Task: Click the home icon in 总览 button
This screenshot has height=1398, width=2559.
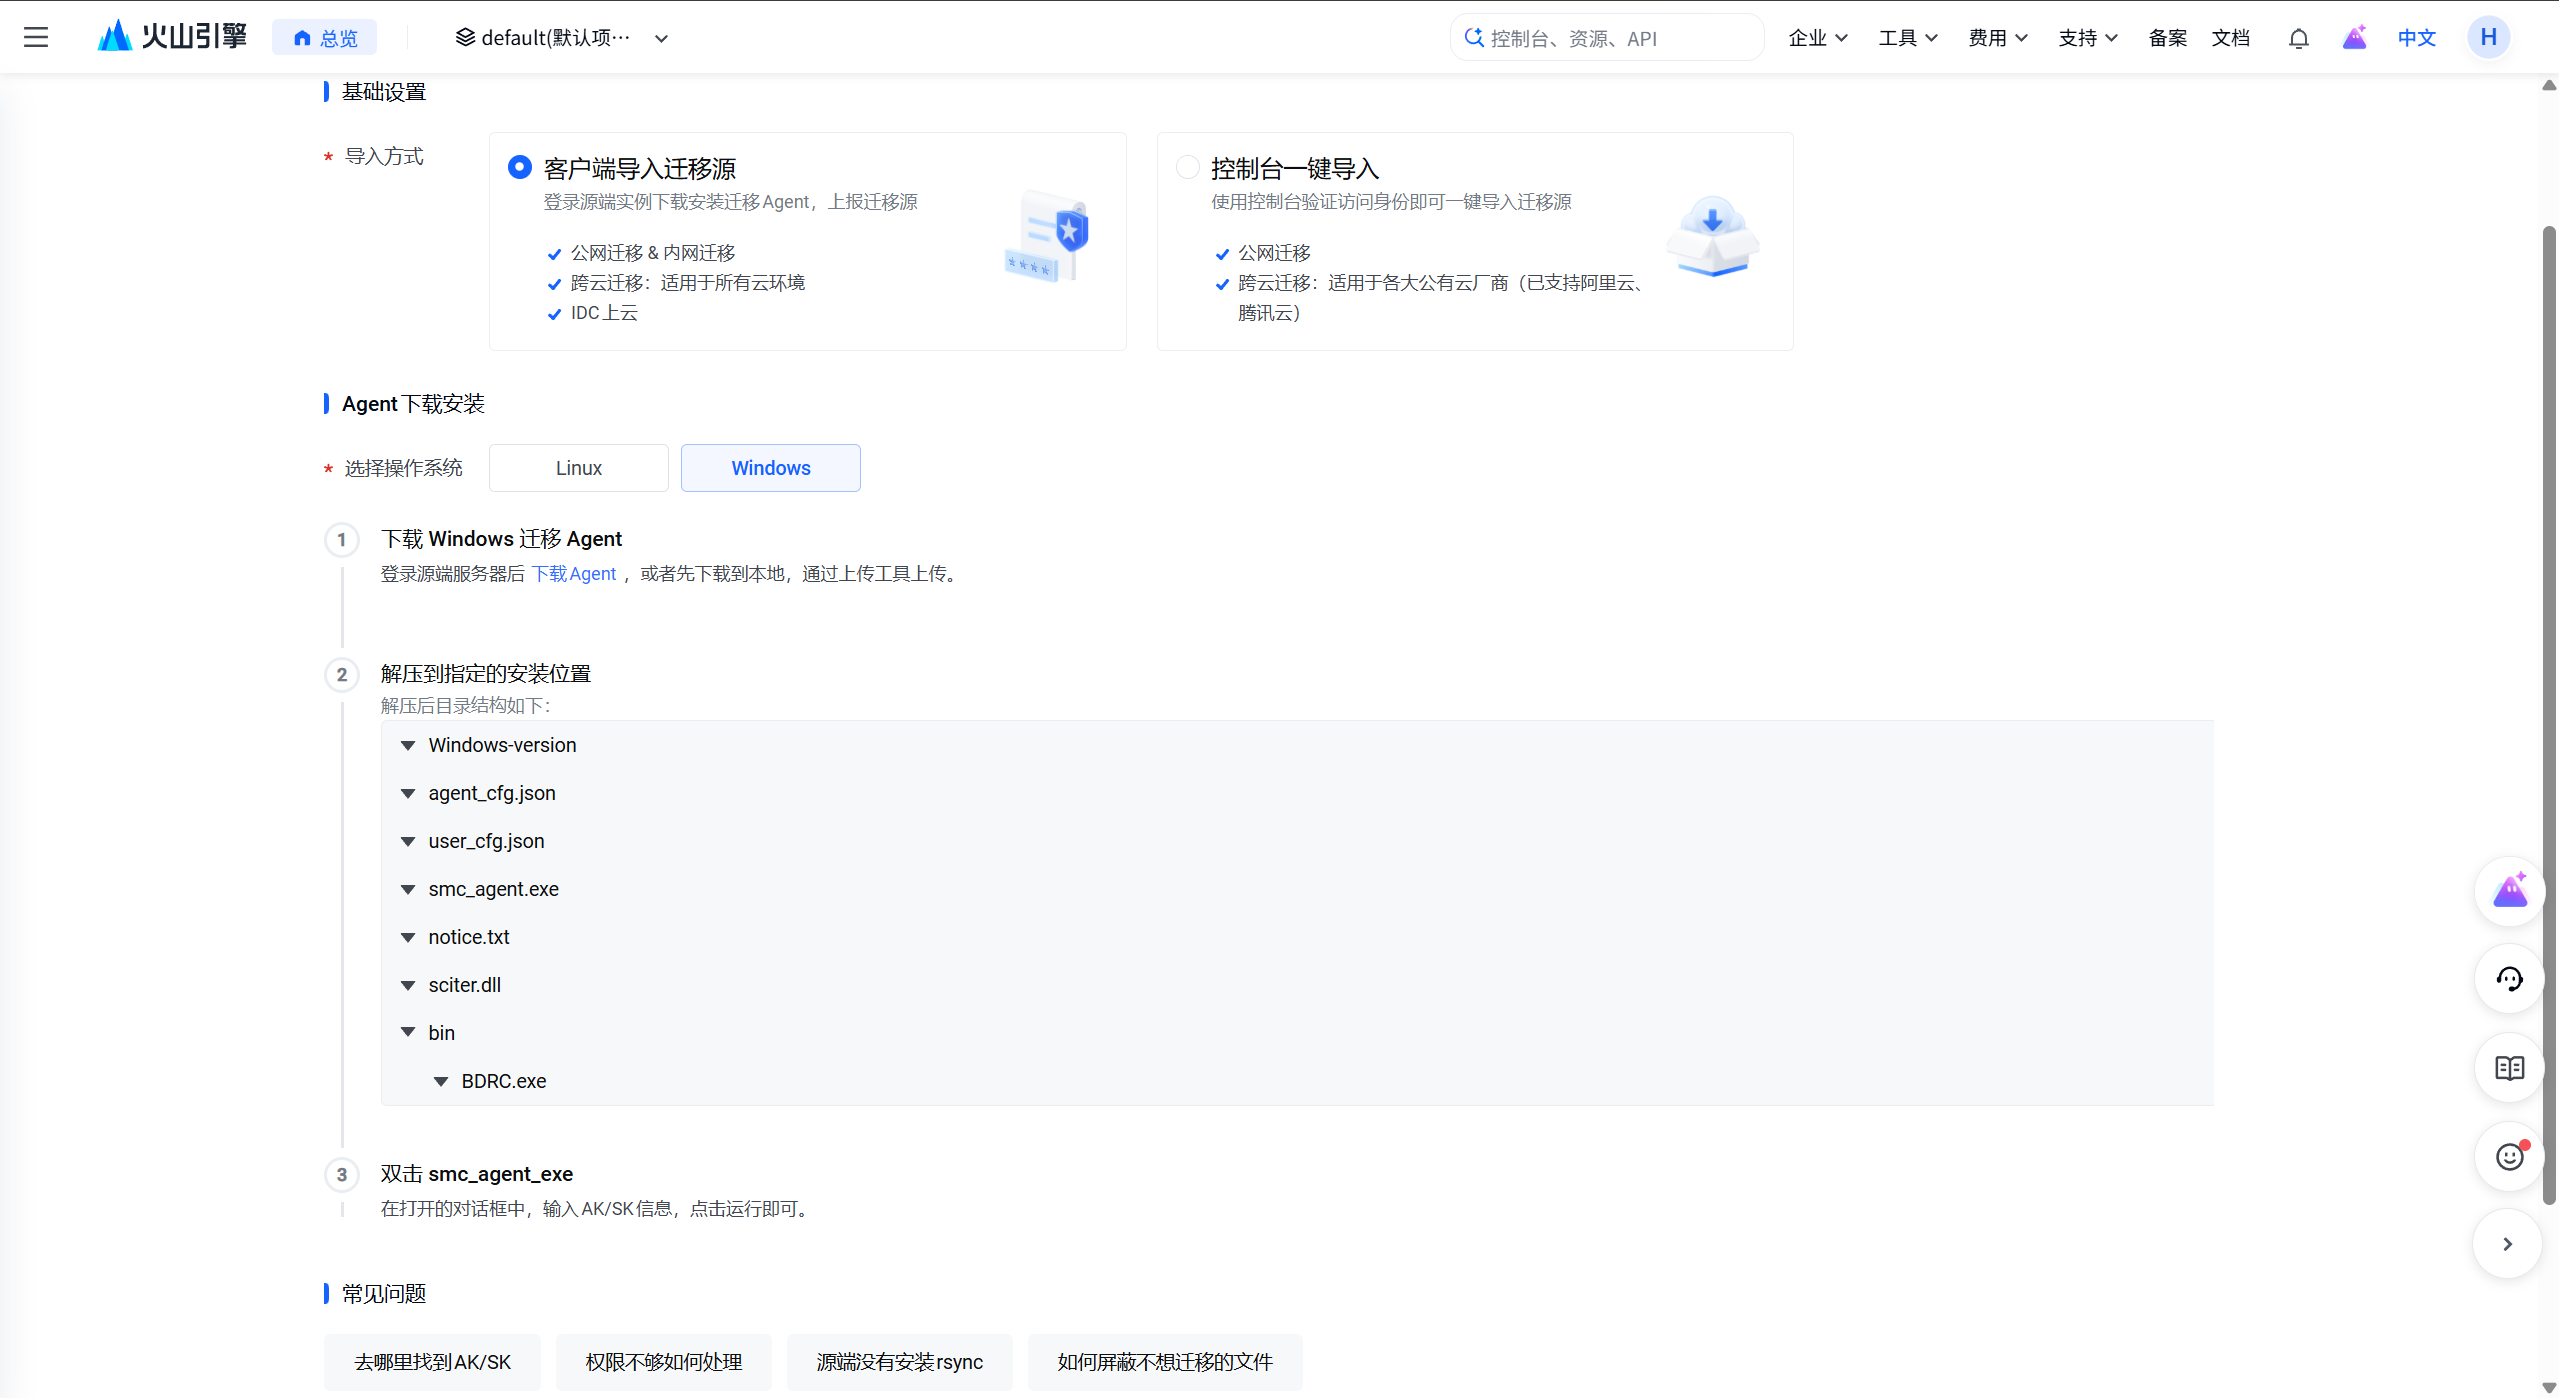Action: click(x=302, y=38)
